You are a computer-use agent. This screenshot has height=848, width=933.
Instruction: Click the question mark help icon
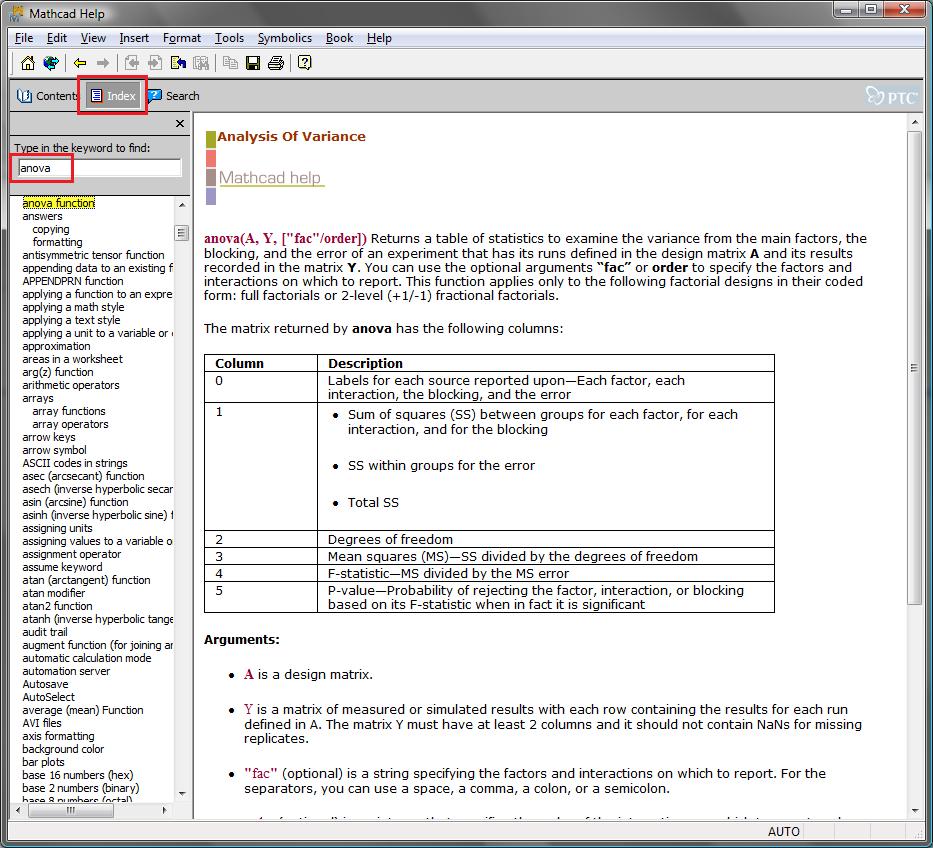(305, 63)
